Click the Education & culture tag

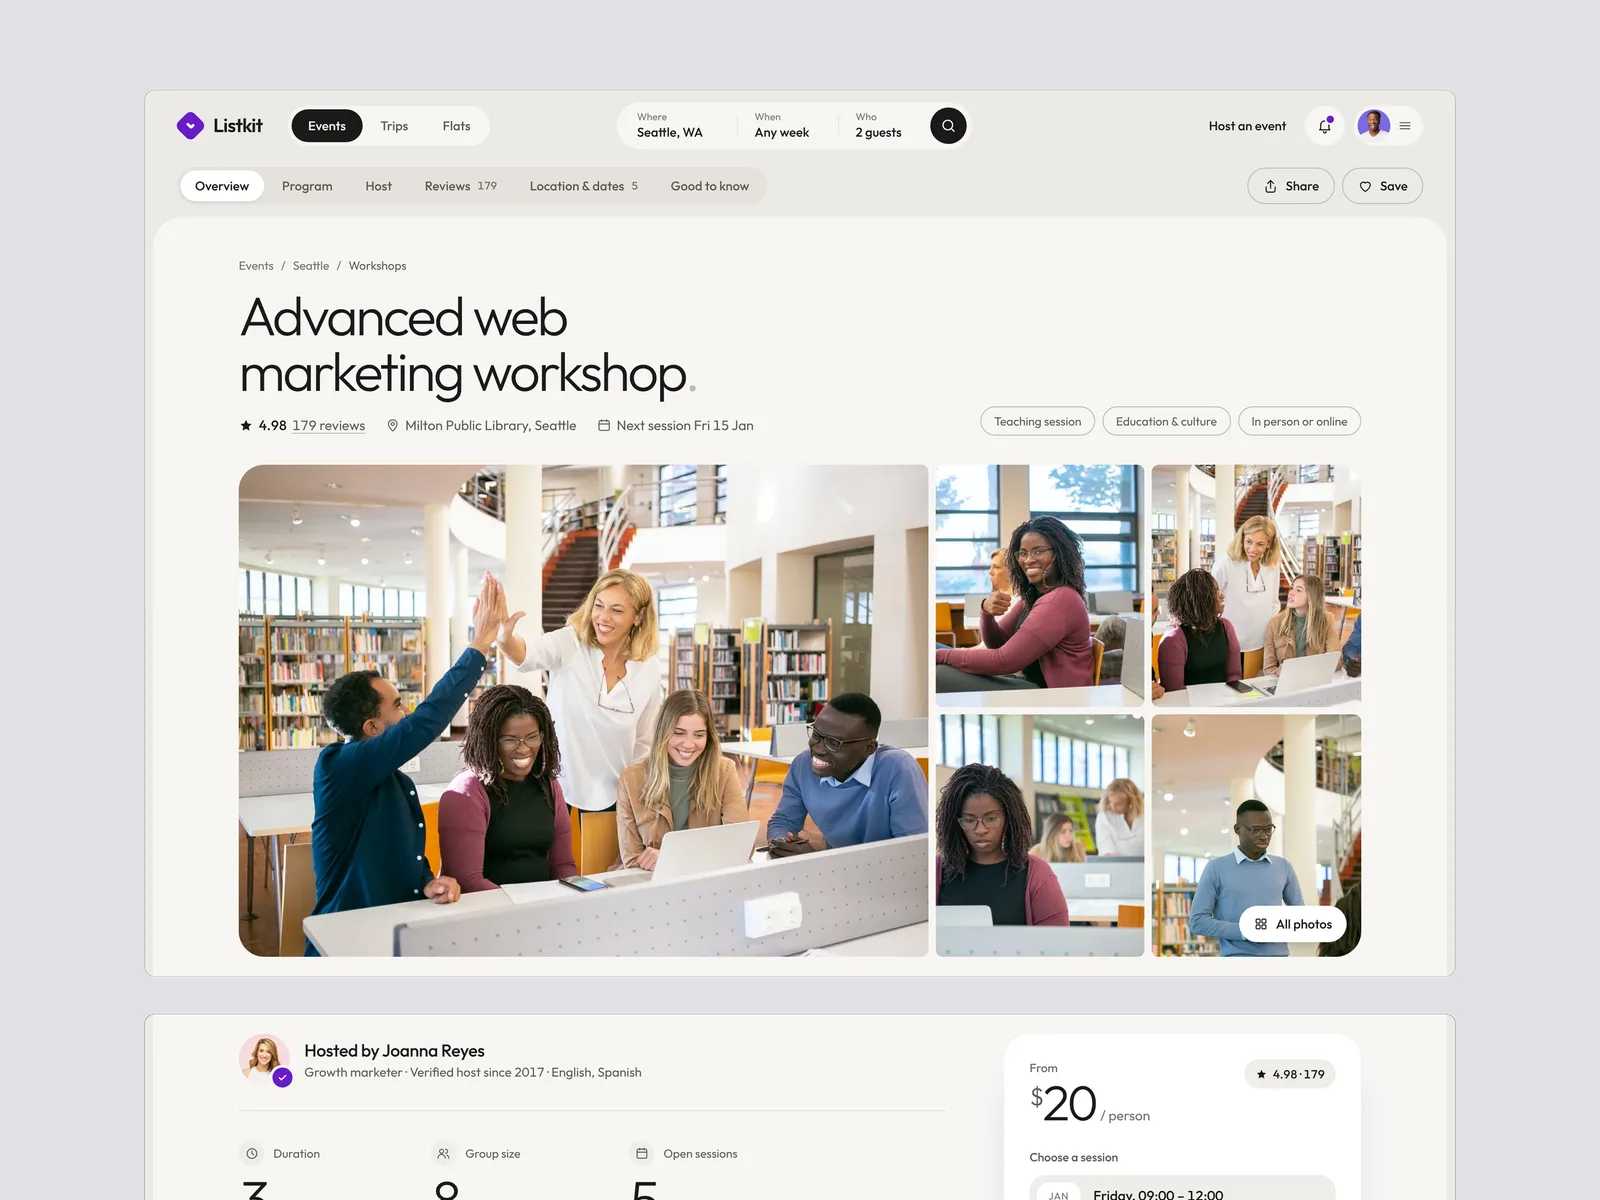click(x=1166, y=421)
